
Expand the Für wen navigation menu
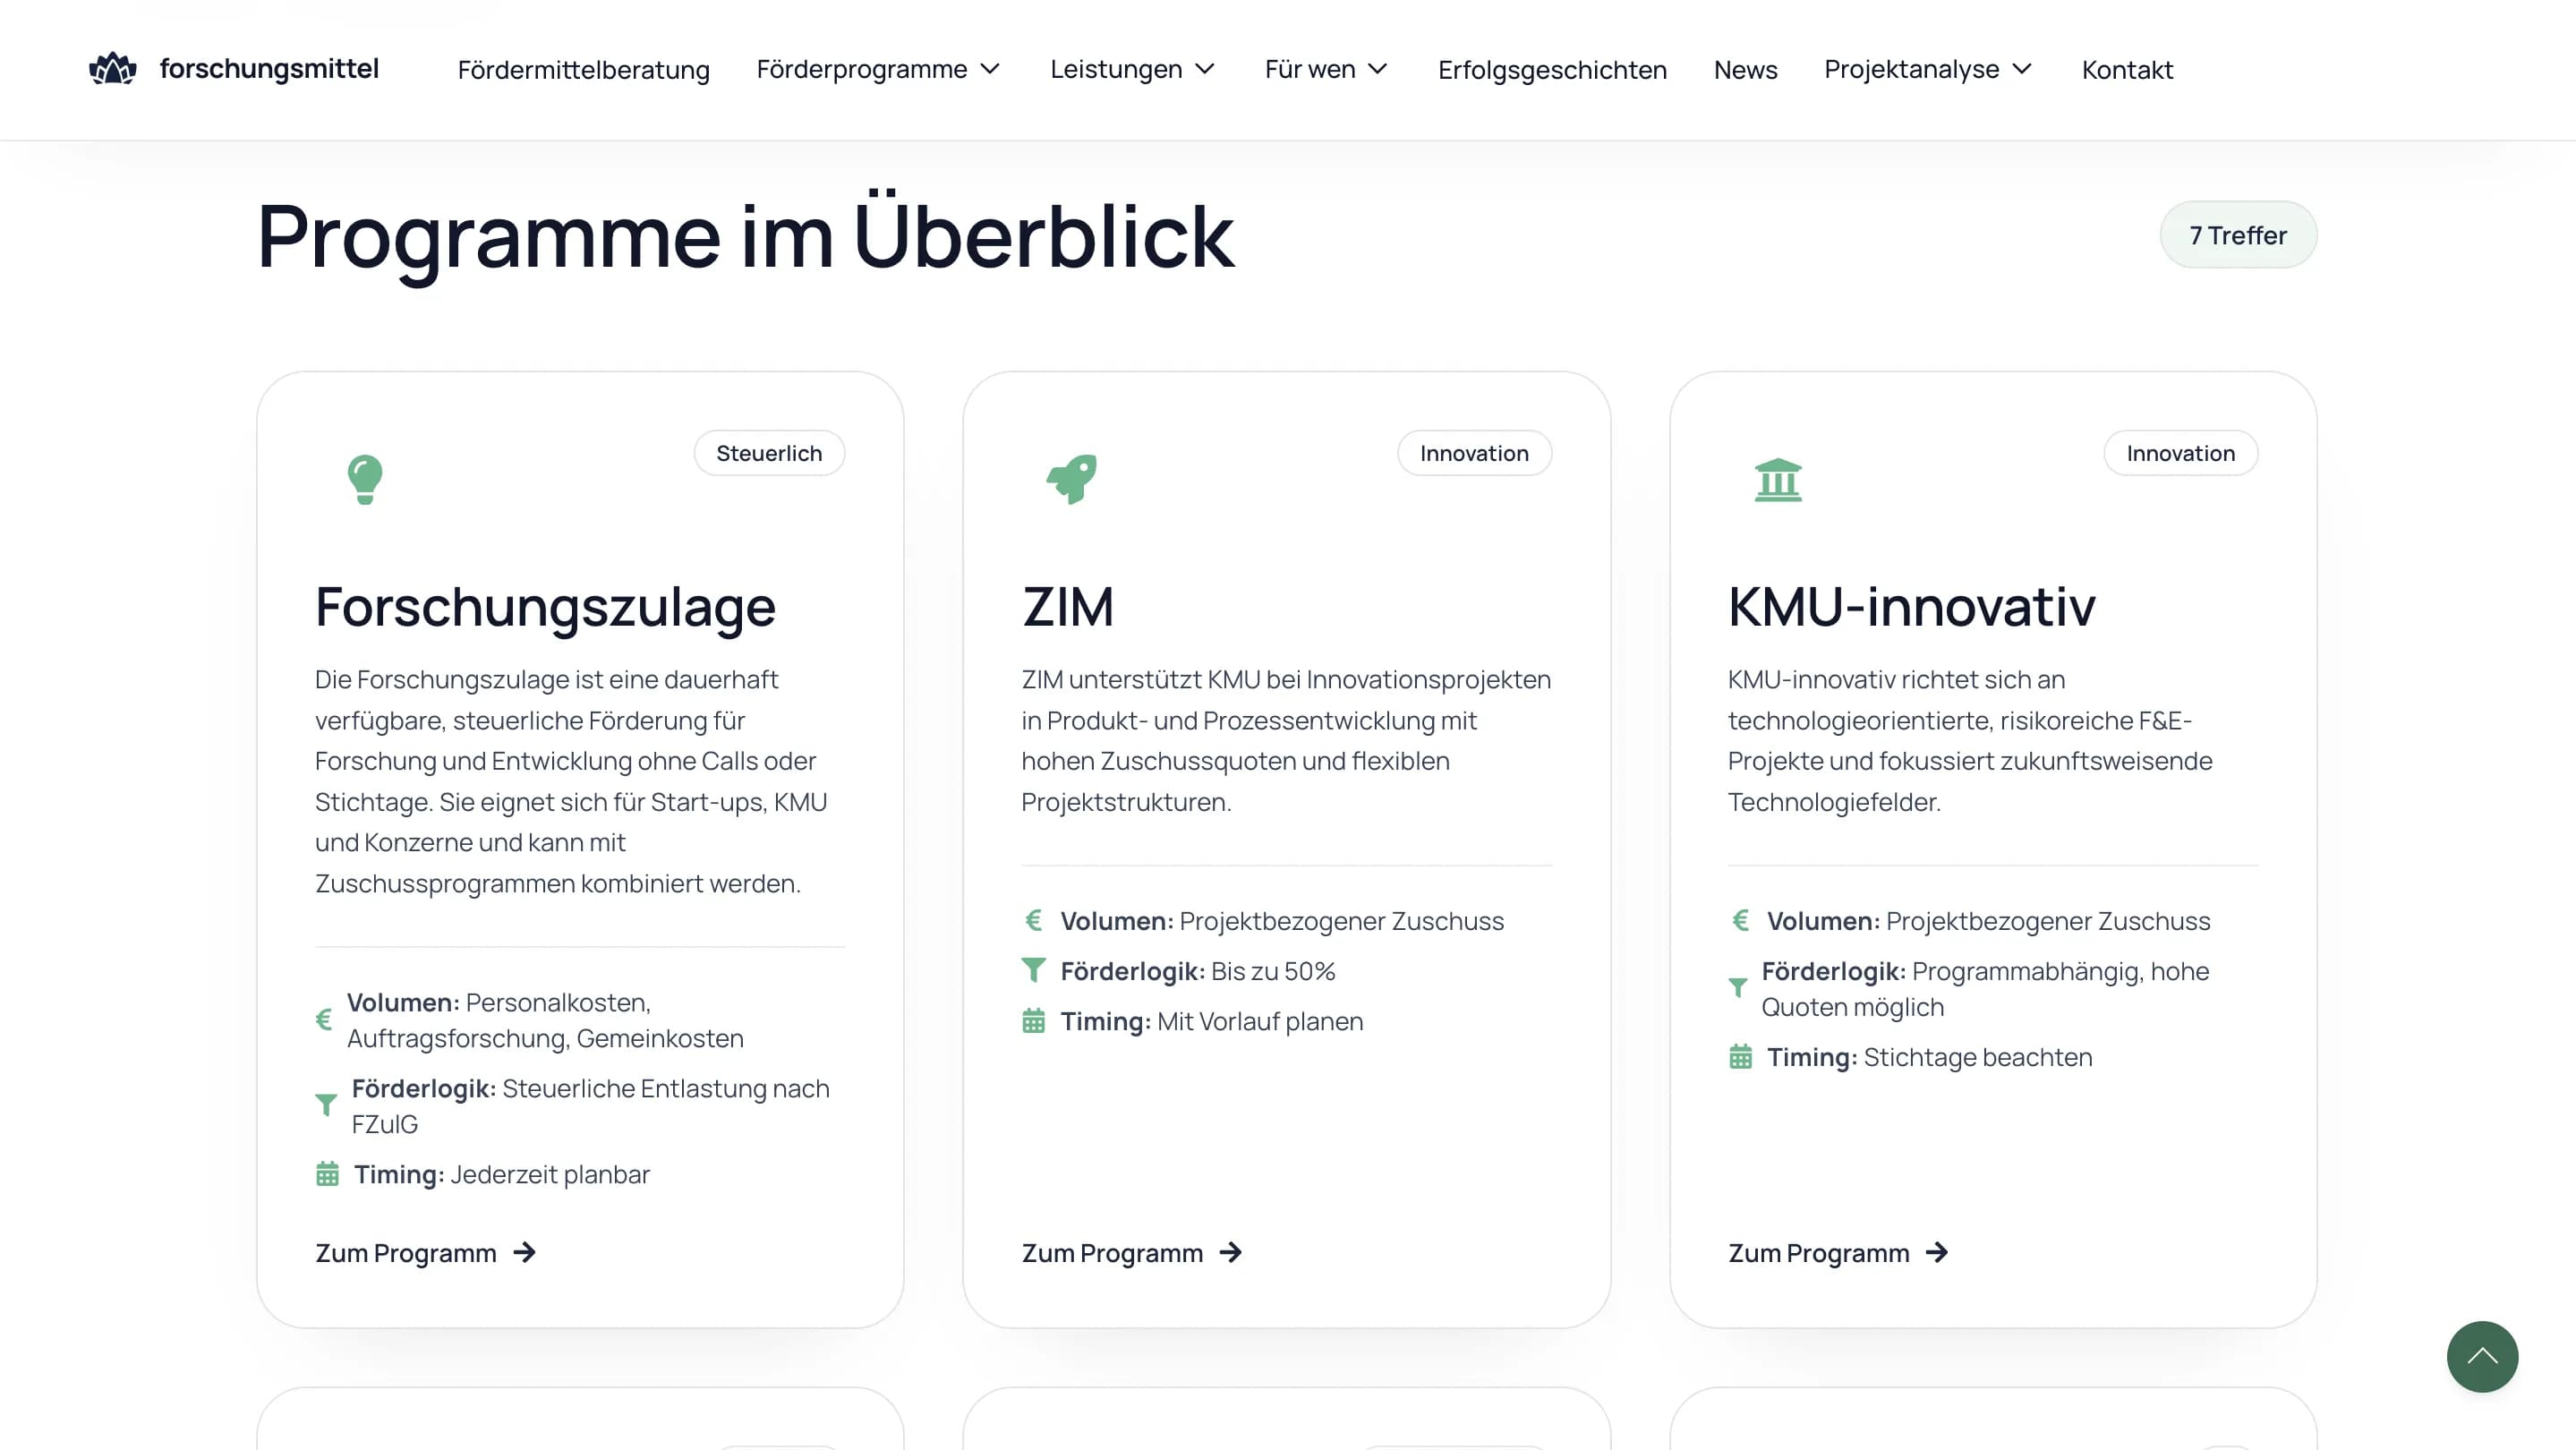click(x=1326, y=69)
